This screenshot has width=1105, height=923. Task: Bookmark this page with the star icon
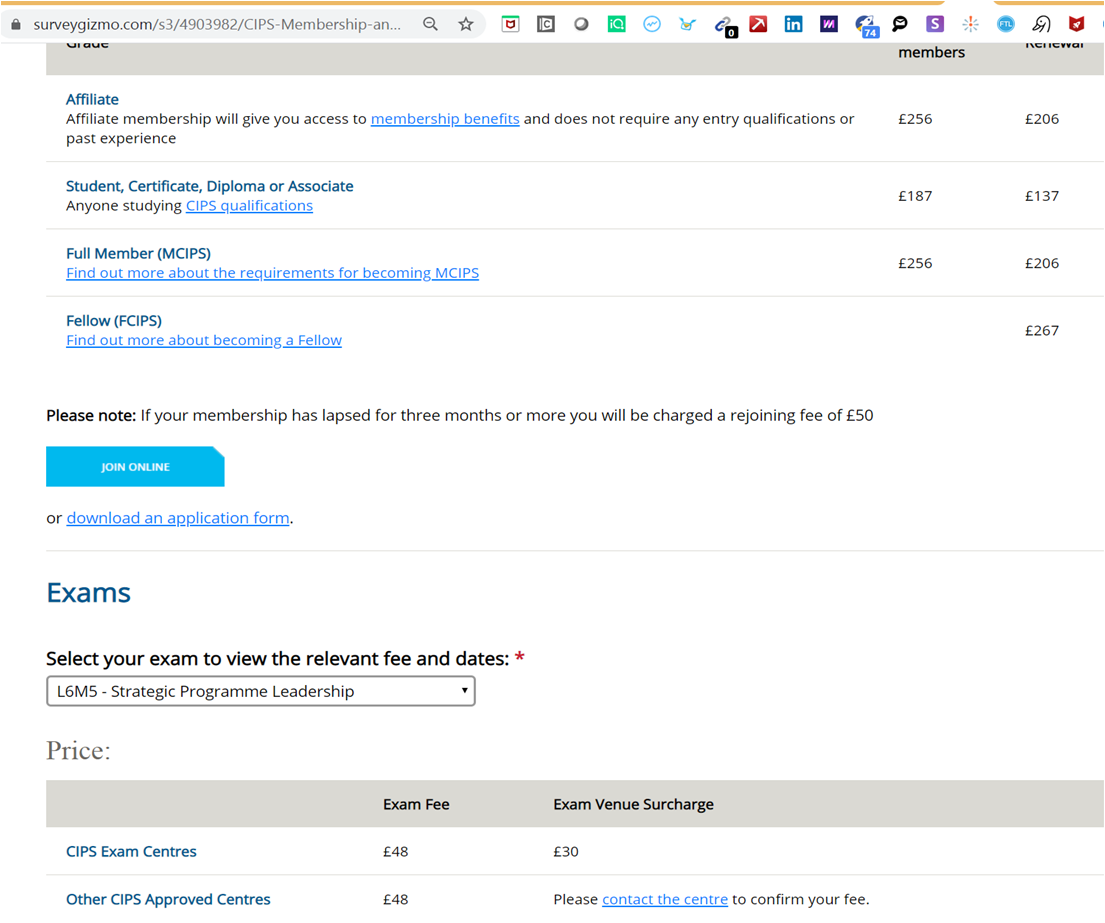pyautogui.click(x=466, y=24)
